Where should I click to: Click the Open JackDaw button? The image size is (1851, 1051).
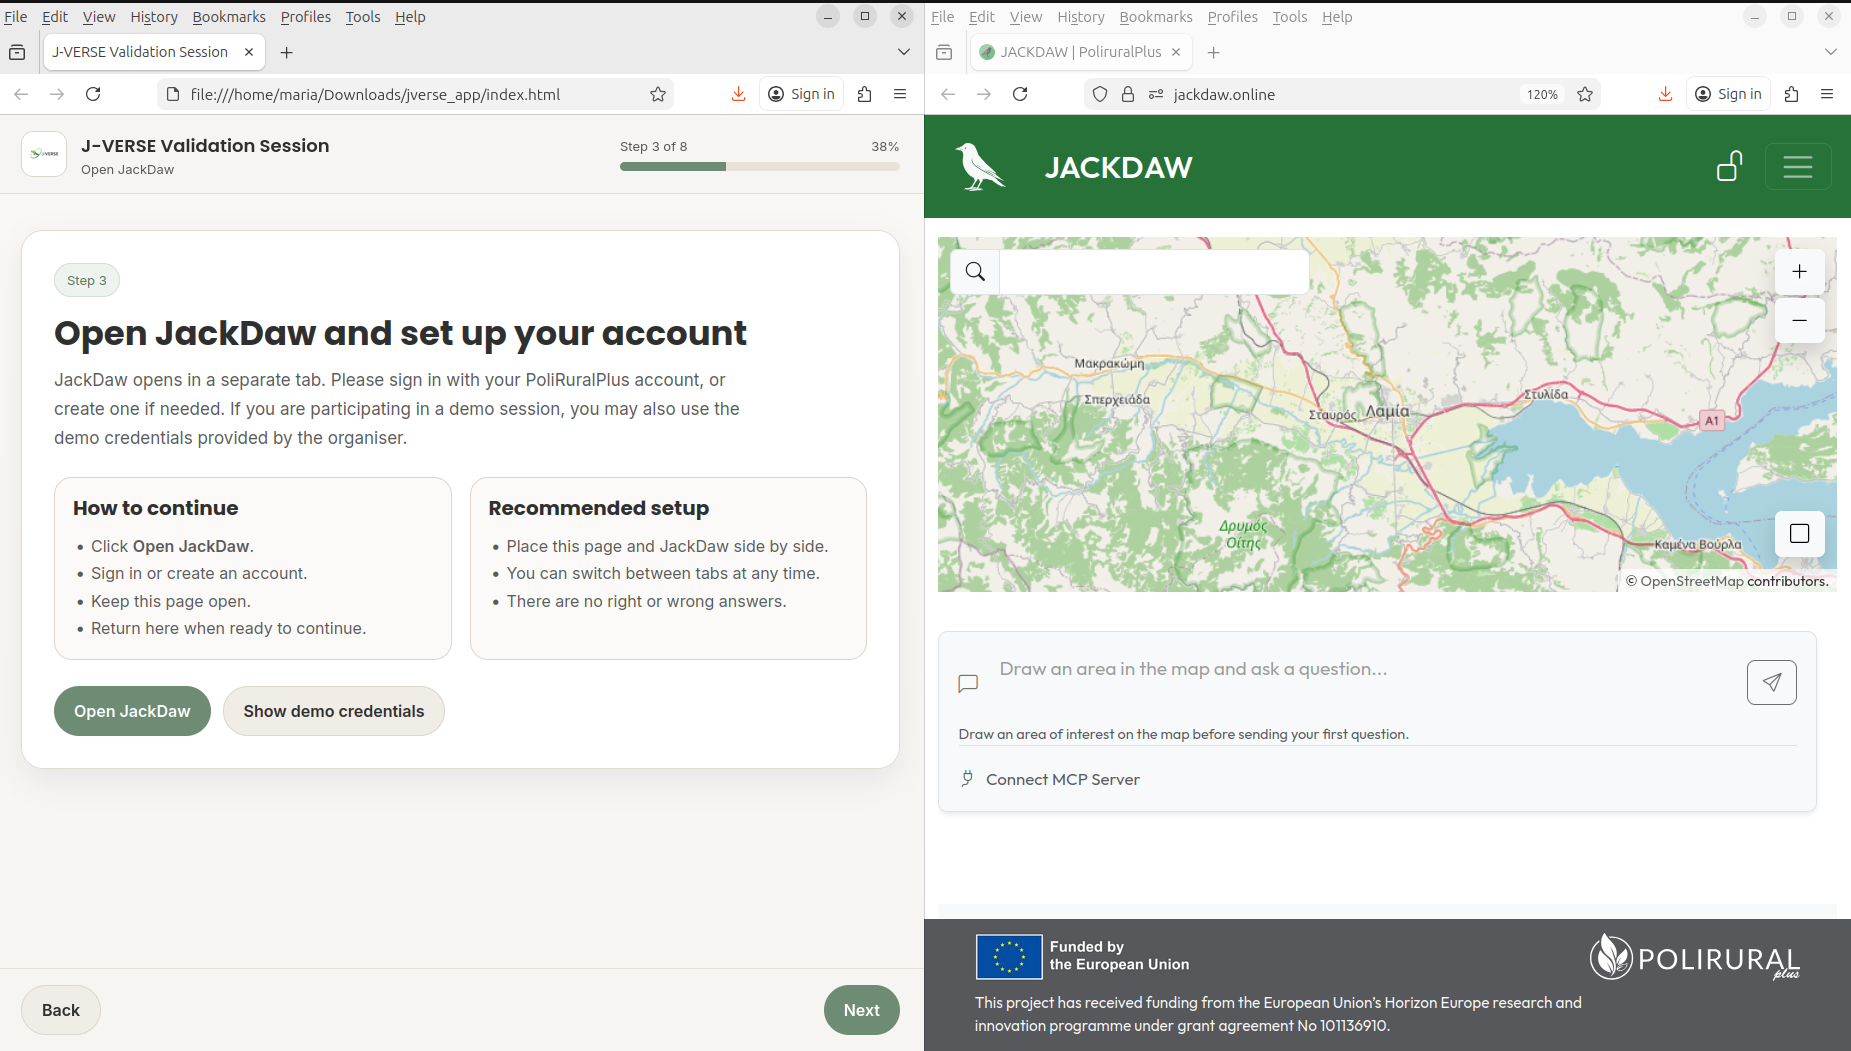(x=132, y=711)
